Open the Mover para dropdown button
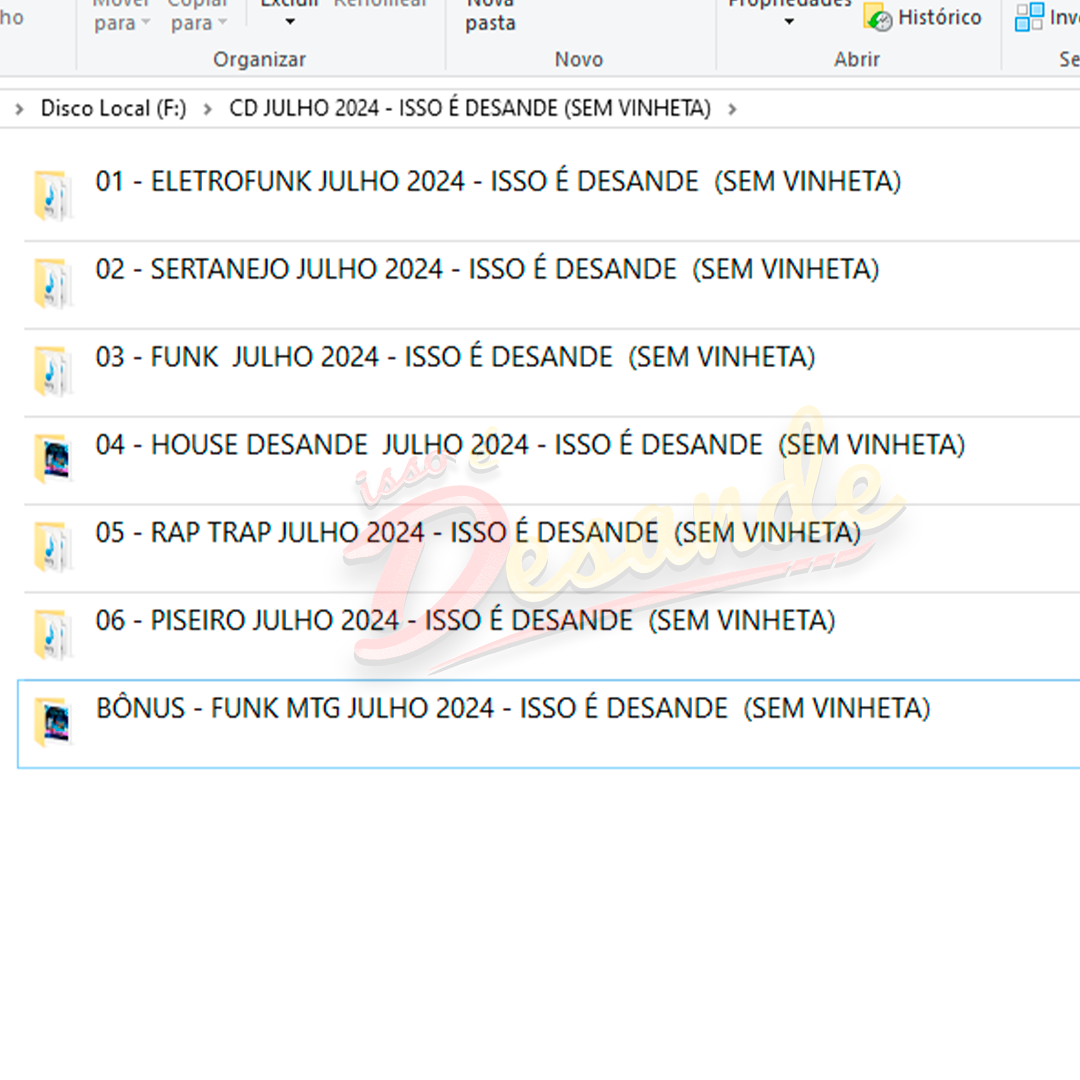This screenshot has width=1080, height=1080. point(122,20)
